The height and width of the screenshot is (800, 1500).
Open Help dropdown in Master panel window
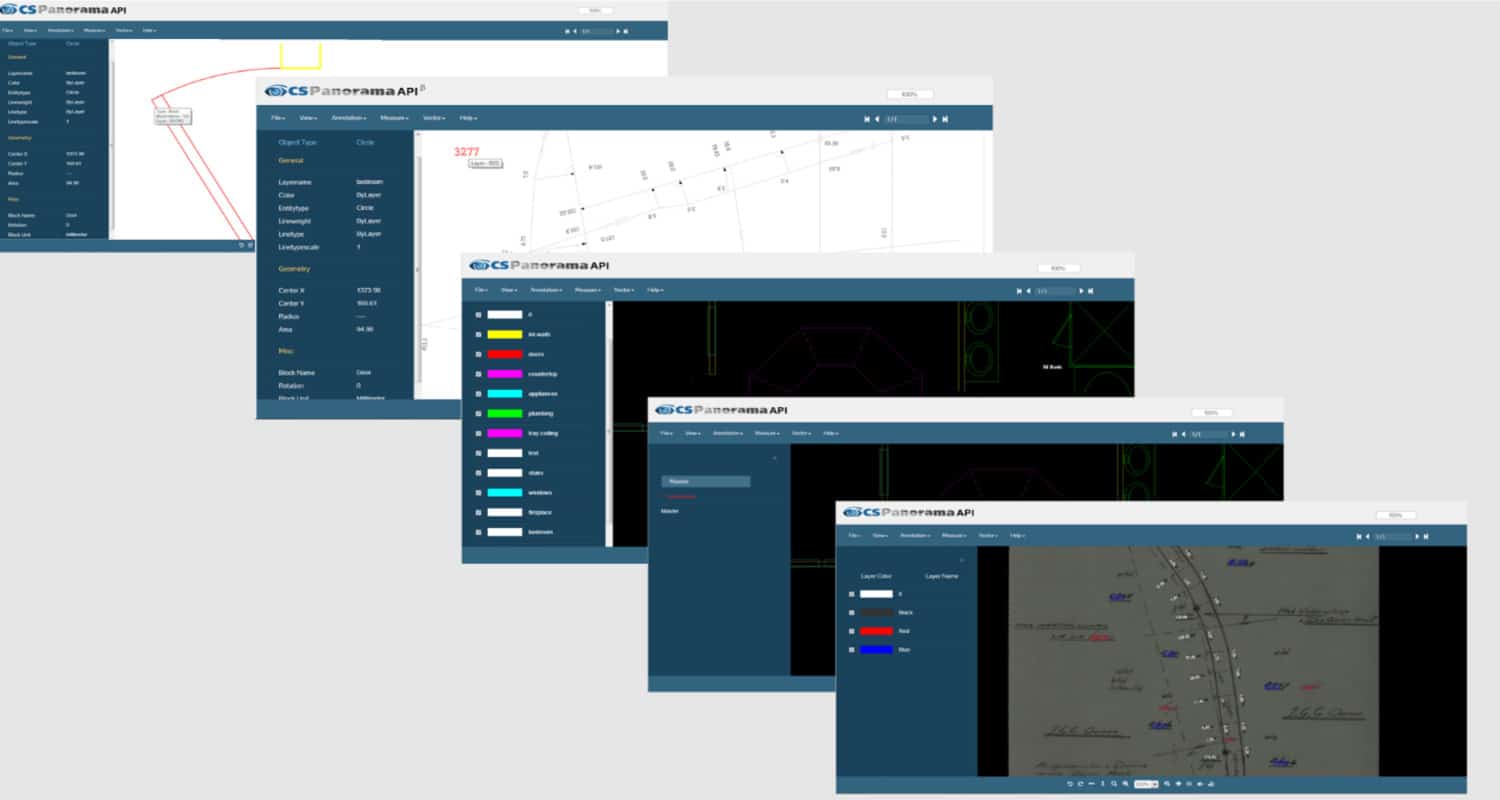[x=831, y=434]
